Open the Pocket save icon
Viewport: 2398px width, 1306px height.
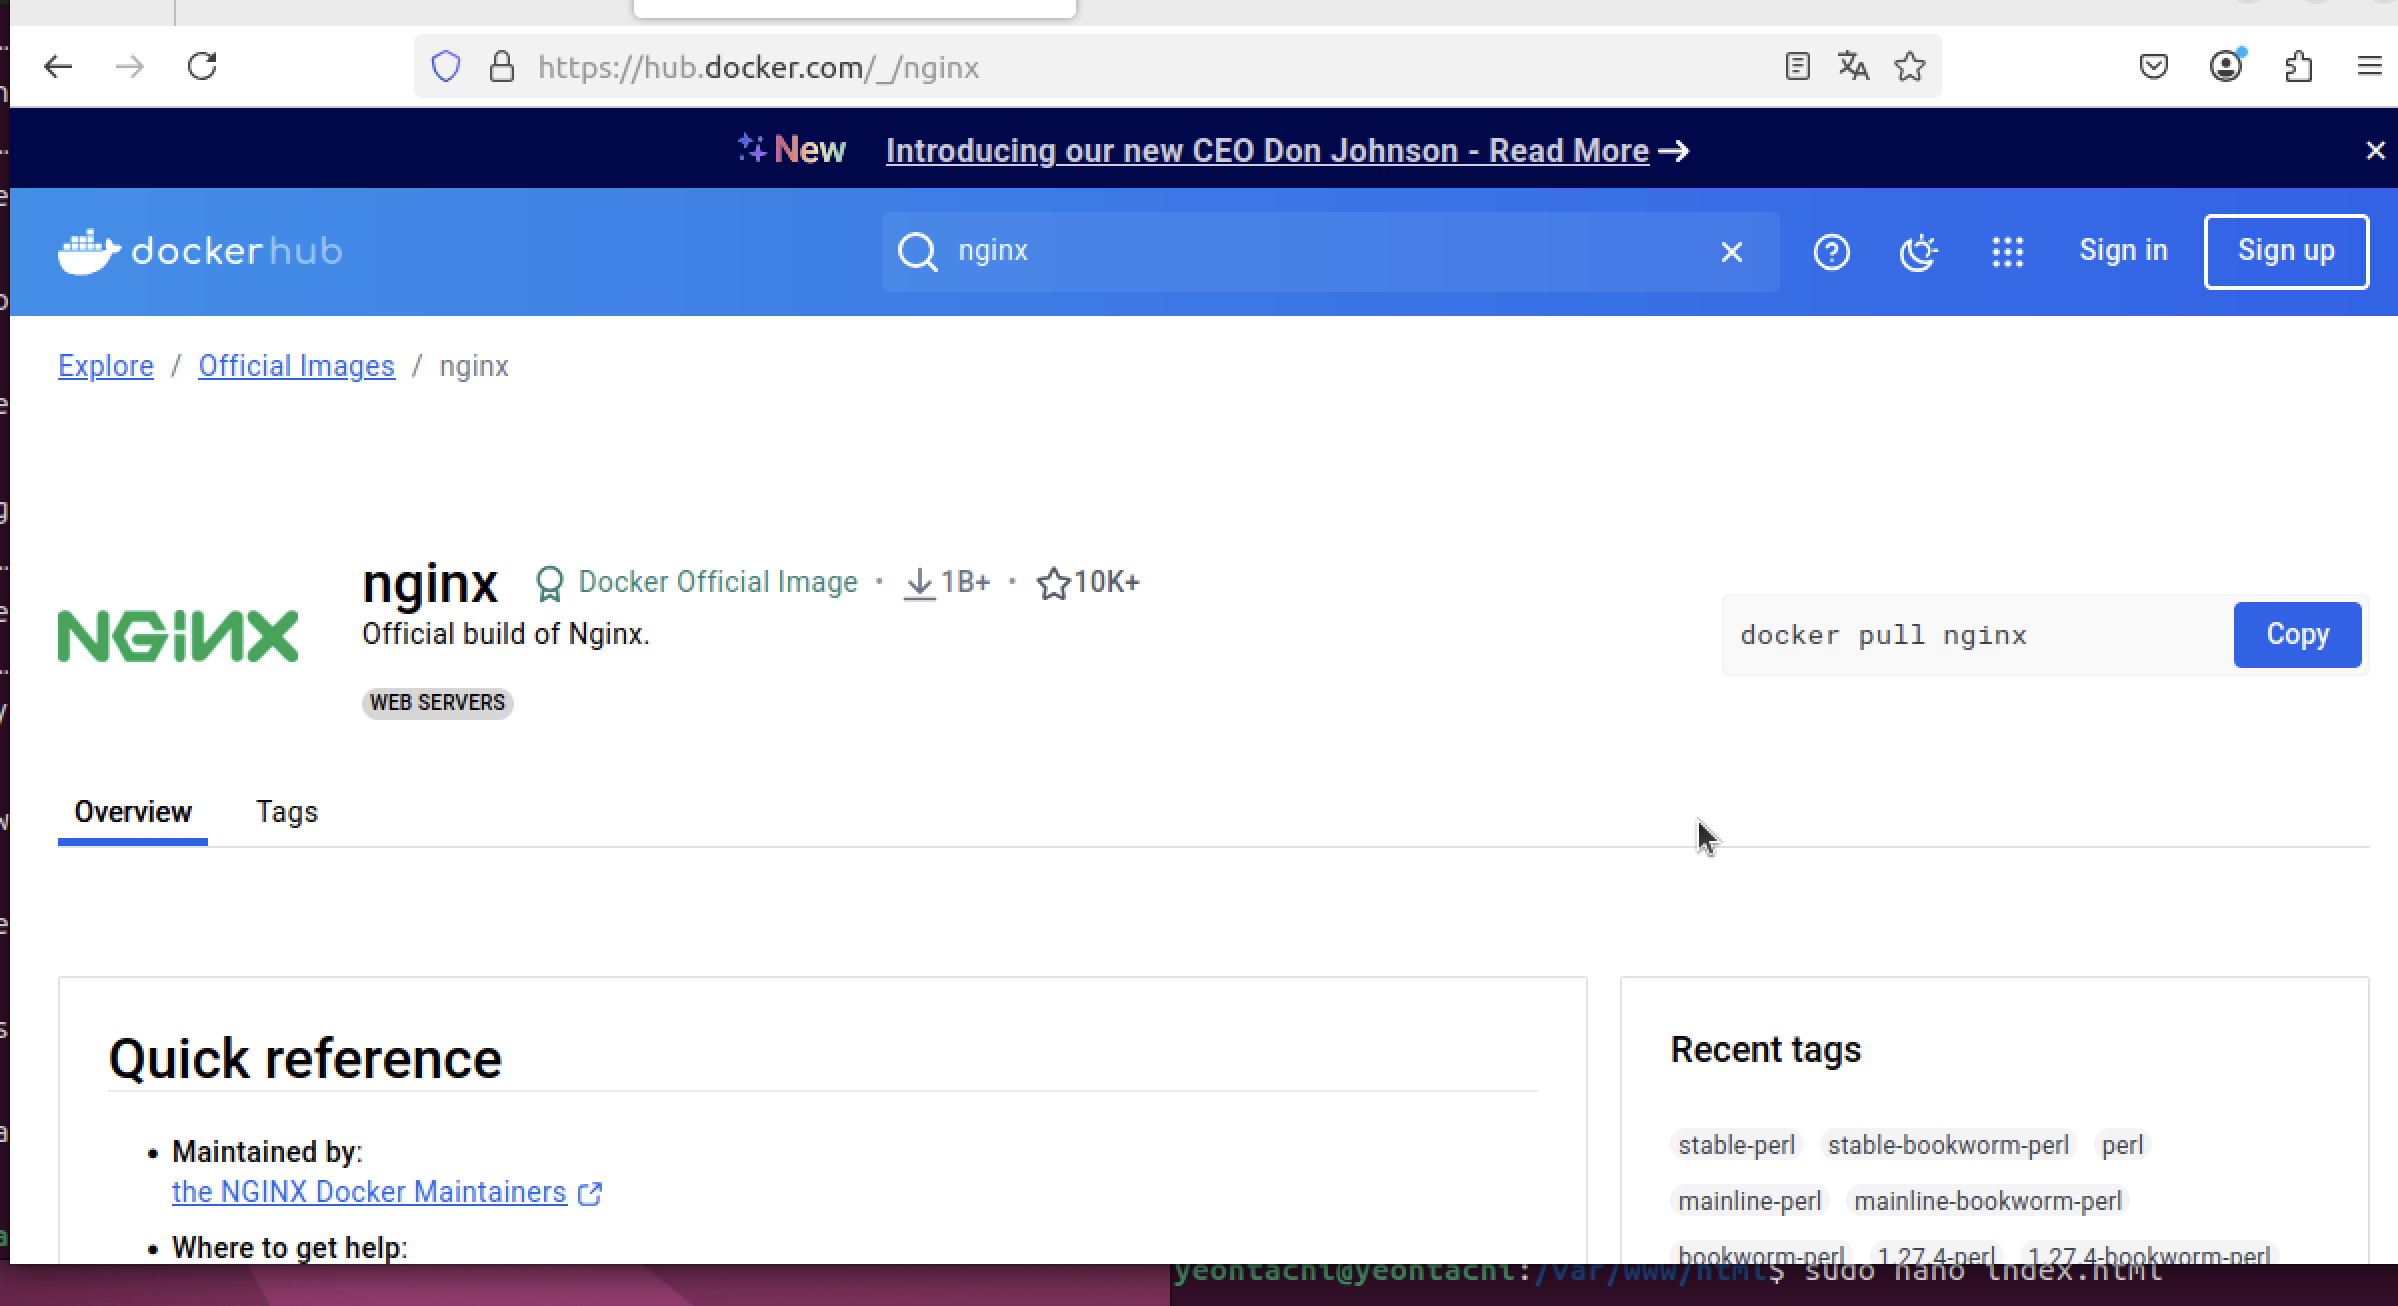[2153, 67]
